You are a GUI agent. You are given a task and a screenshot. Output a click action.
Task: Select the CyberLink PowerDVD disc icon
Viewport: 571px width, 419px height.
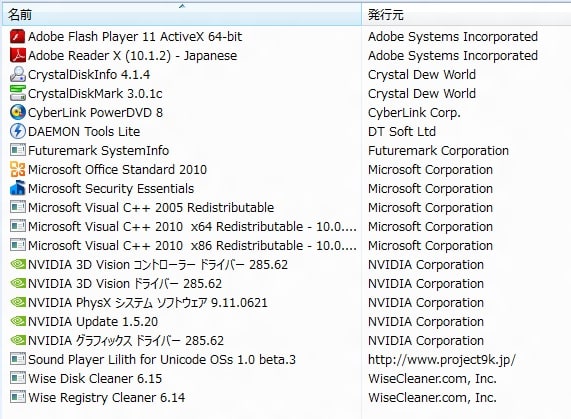coord(17,112)
